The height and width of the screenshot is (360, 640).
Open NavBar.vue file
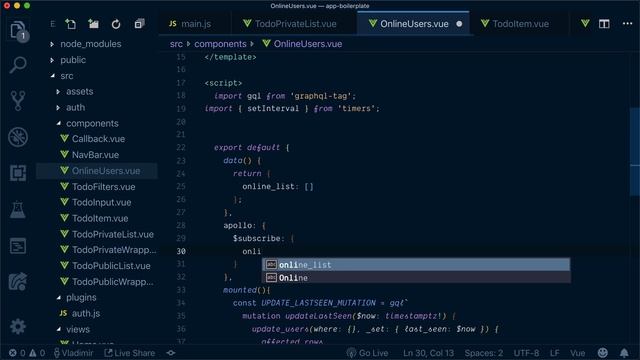coord(97,155)
